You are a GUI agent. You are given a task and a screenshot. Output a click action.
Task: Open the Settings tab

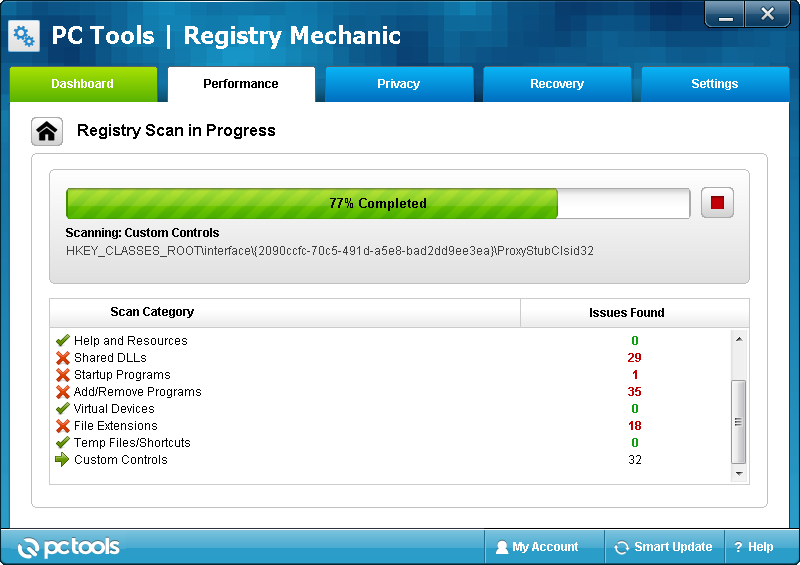[x=715, y=84]
